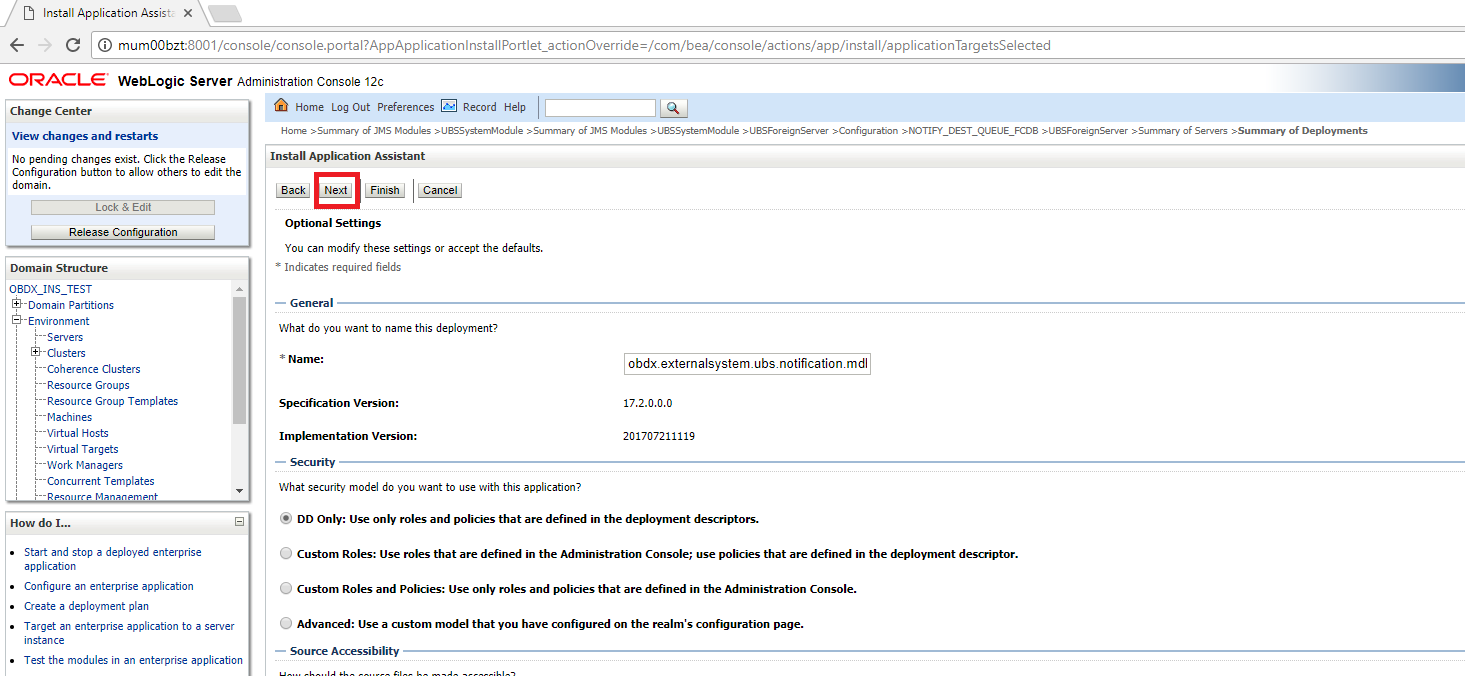This screenshot has height=676, width=1465.
Task: Click Record in the toolbar
Action: coord(479,107)
